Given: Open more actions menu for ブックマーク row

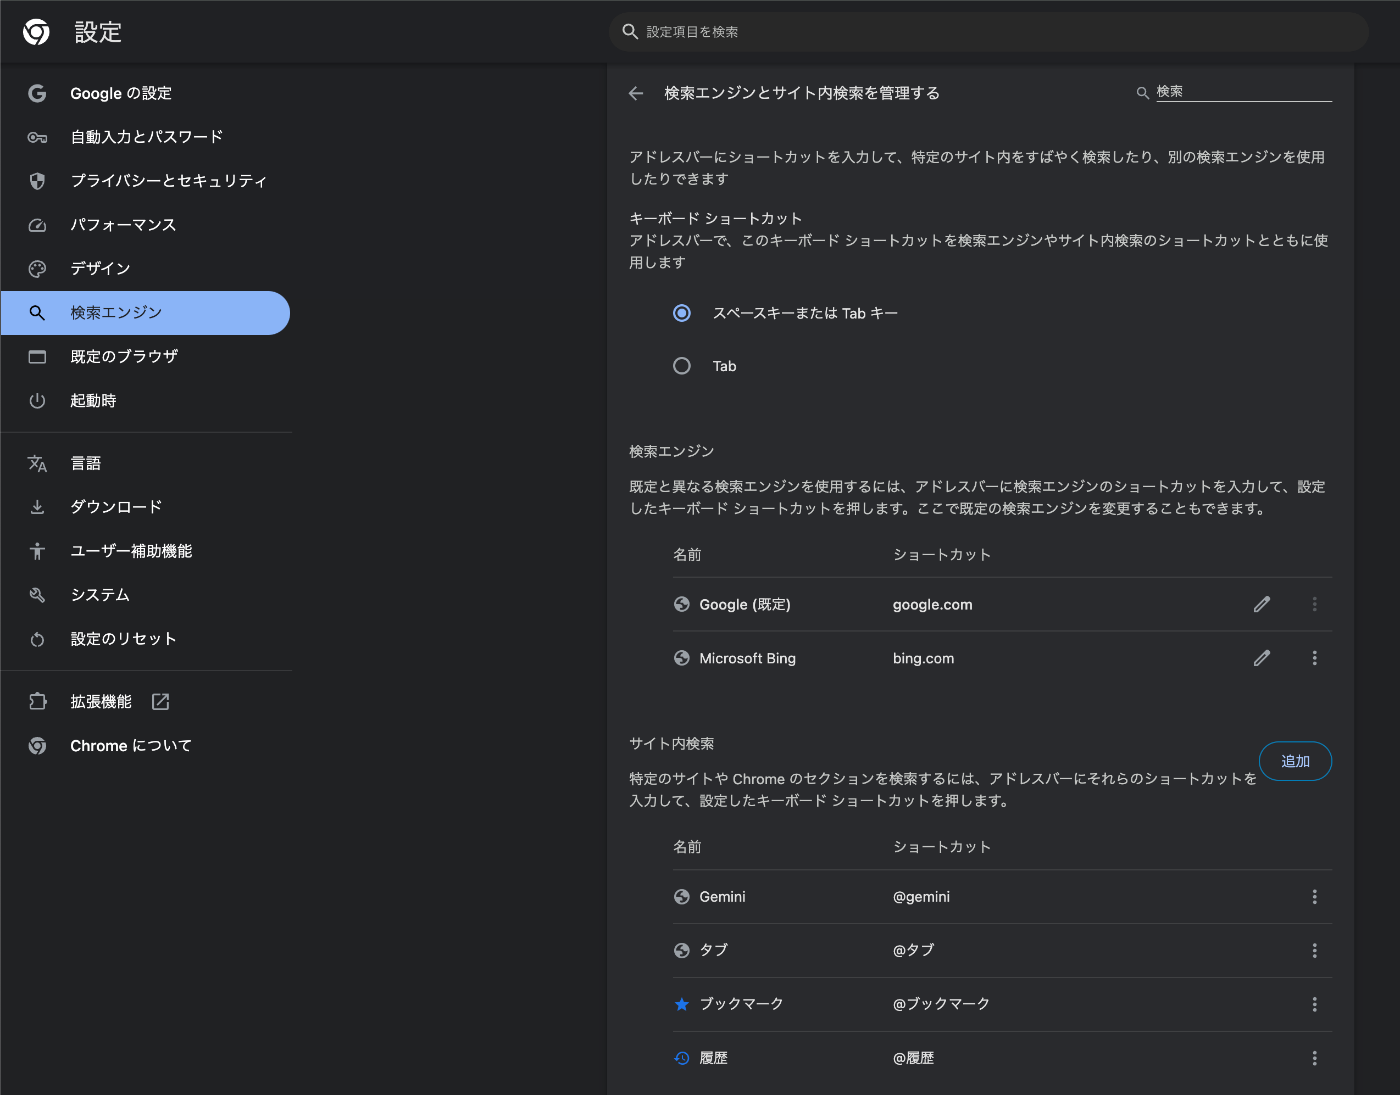Looking at the screenshot, I should (x=1314, y=1004).
